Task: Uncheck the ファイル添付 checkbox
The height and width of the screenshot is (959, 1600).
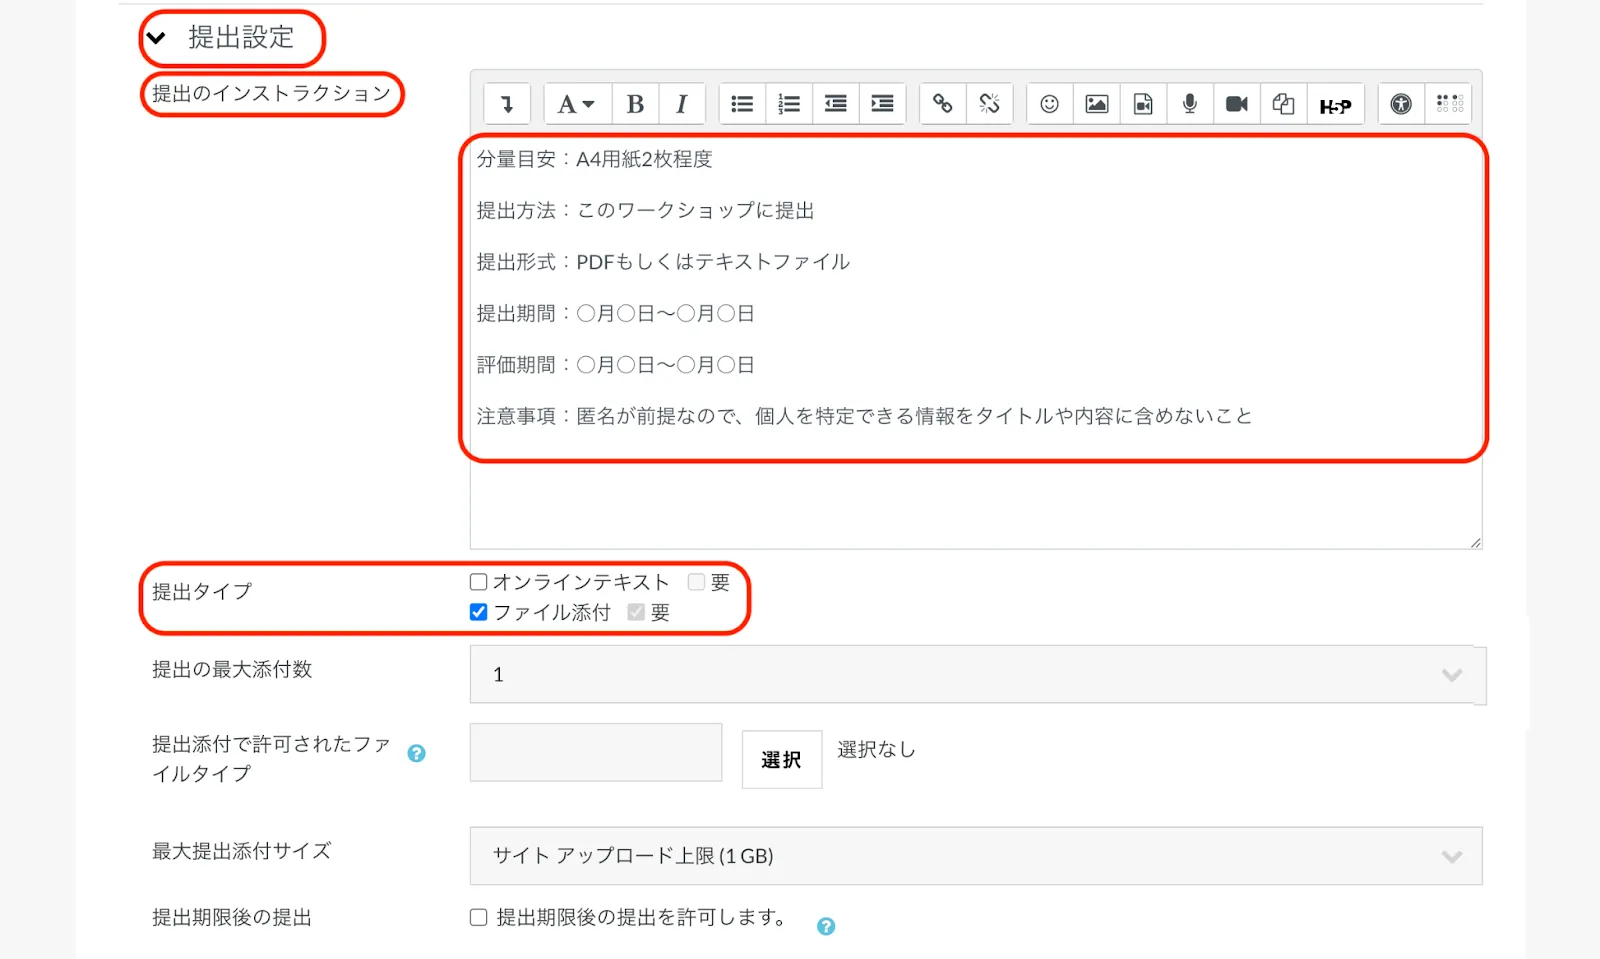Action: click(479, 612)
